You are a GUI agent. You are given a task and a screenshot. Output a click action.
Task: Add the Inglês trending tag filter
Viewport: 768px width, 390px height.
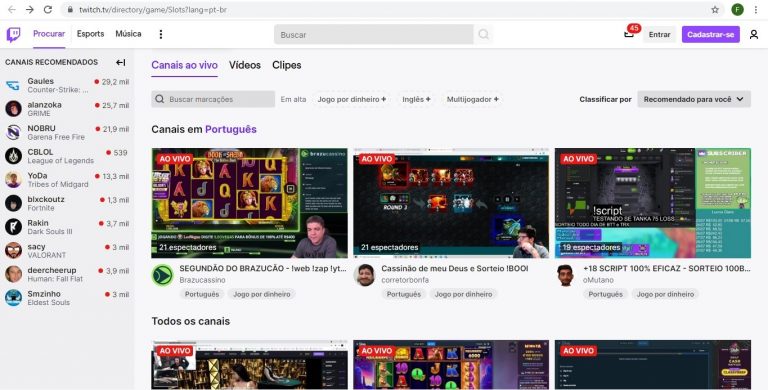click(416, 99)
